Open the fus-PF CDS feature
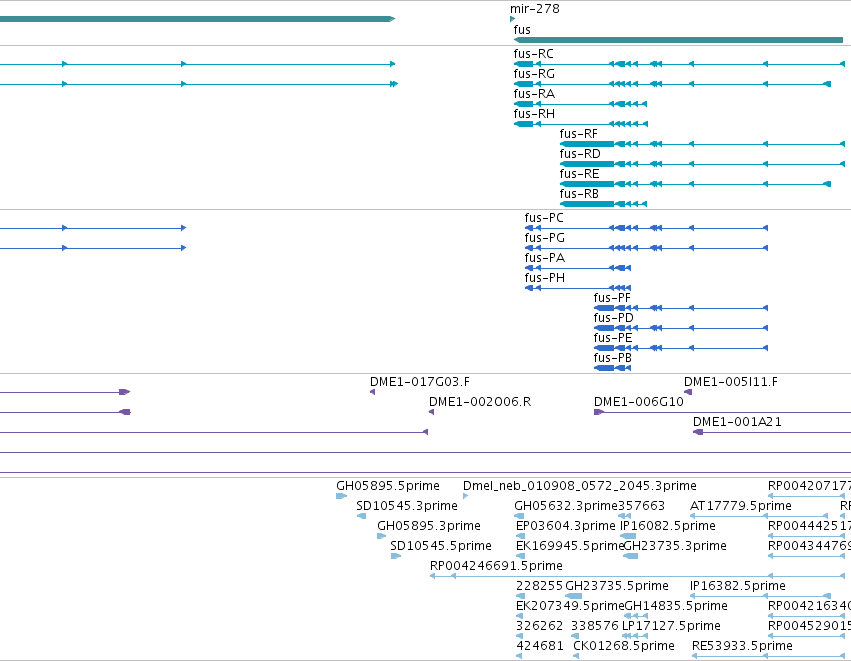 tap(681, 308)
